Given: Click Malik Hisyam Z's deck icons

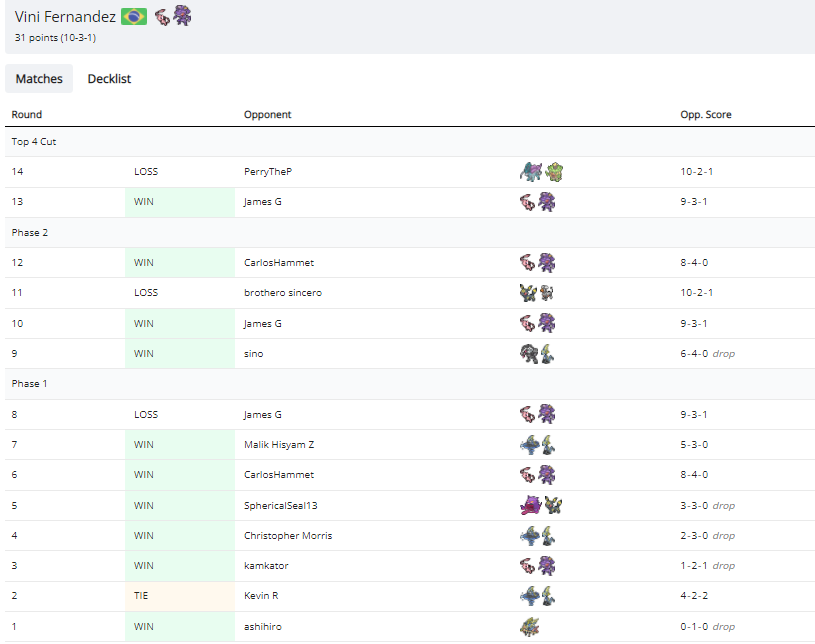Looking at the screenshot, I should click(537, 444).
